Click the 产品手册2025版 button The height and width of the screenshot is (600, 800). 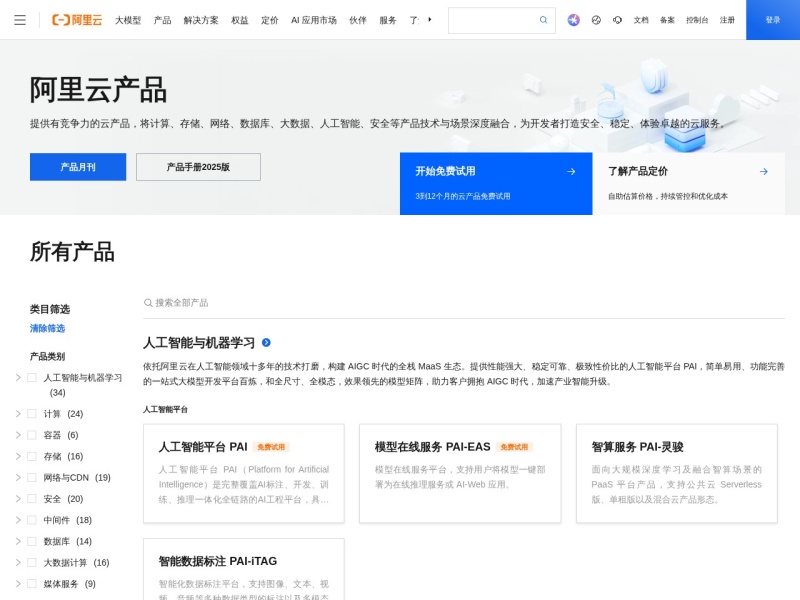pyautogui.click(x=198, y=167)
